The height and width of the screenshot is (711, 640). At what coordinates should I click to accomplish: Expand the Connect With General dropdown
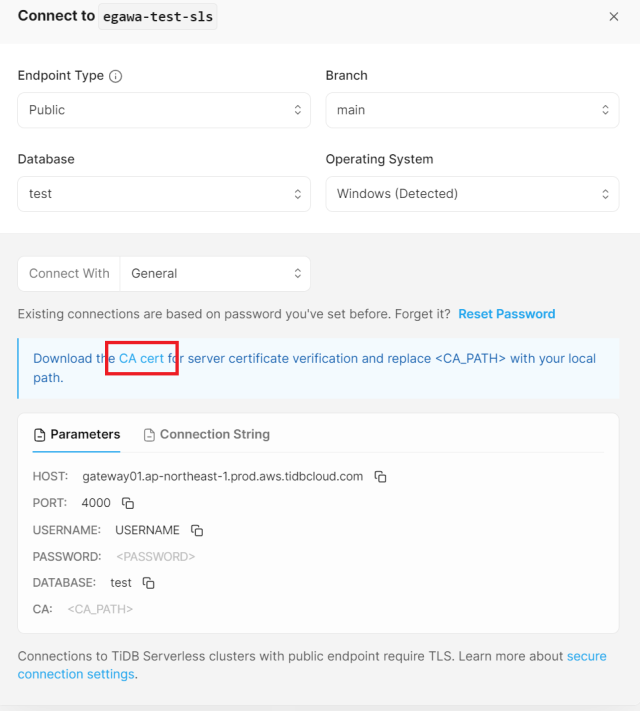coord(215,274)
